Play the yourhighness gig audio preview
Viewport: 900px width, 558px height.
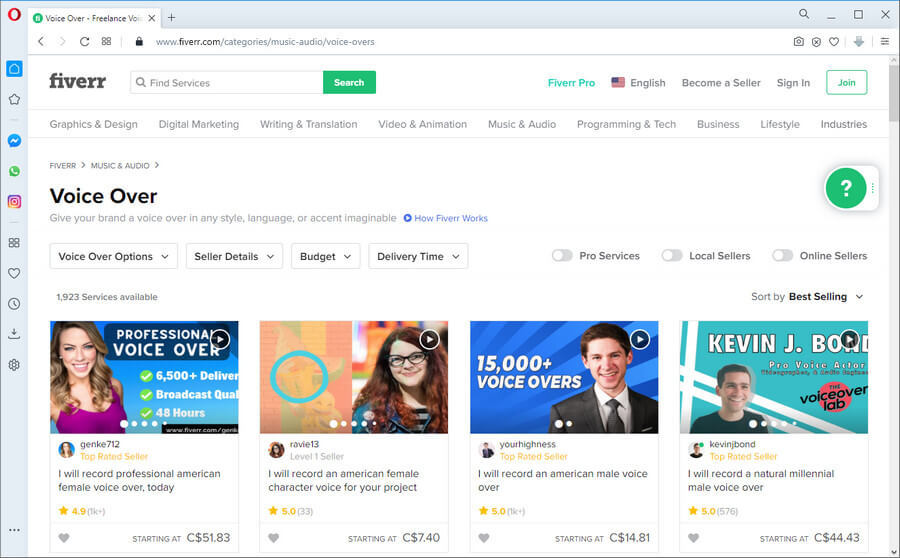pos(639,339)
